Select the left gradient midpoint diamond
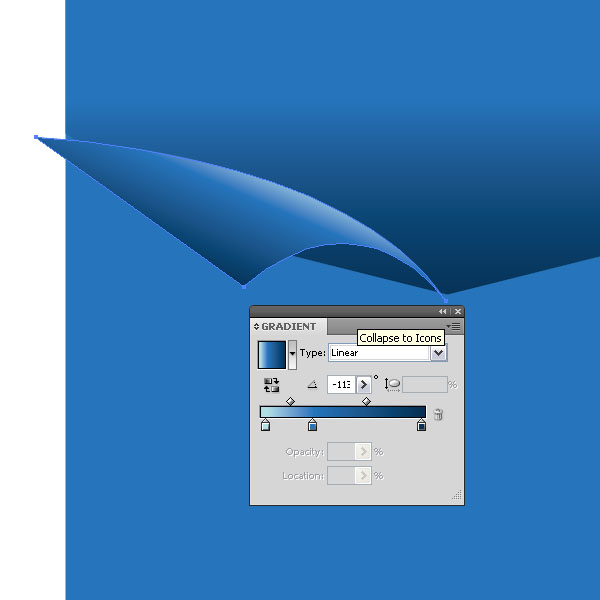The width and height of the screenshot is (600, 600). point(290,401)
